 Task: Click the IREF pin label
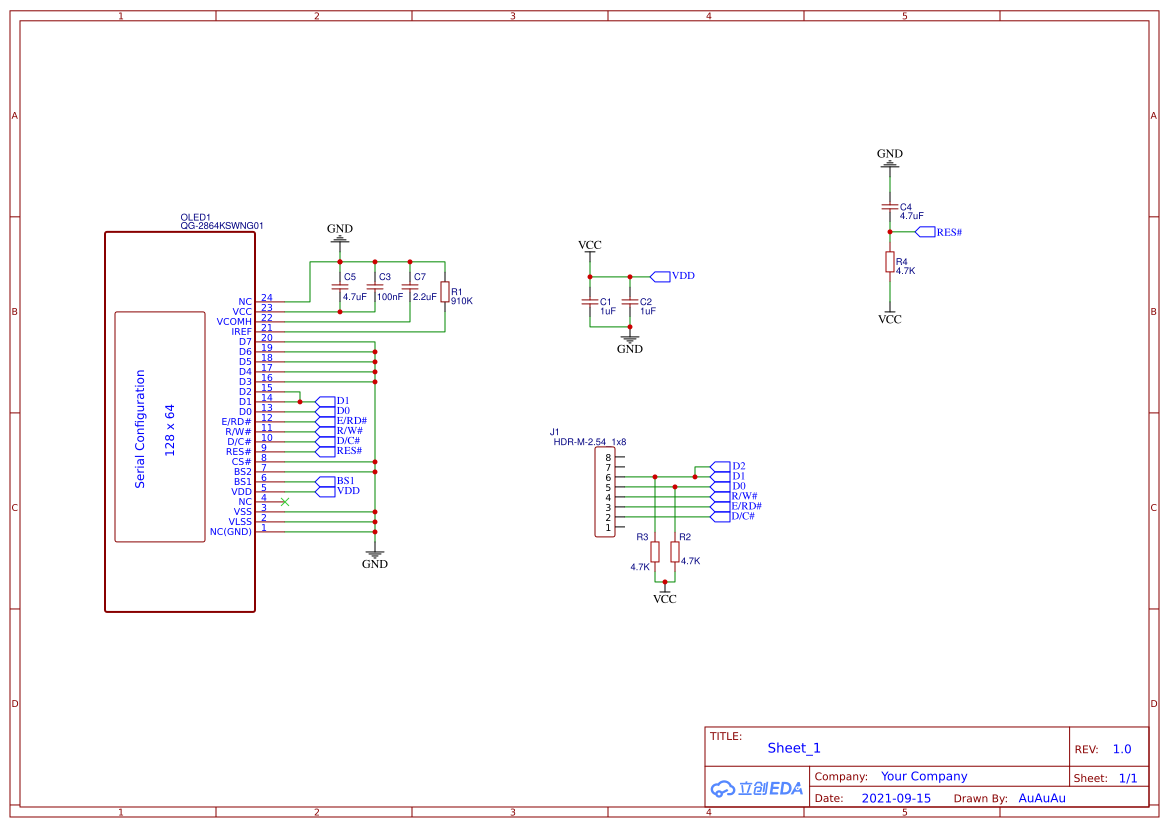tap(242, 332)
